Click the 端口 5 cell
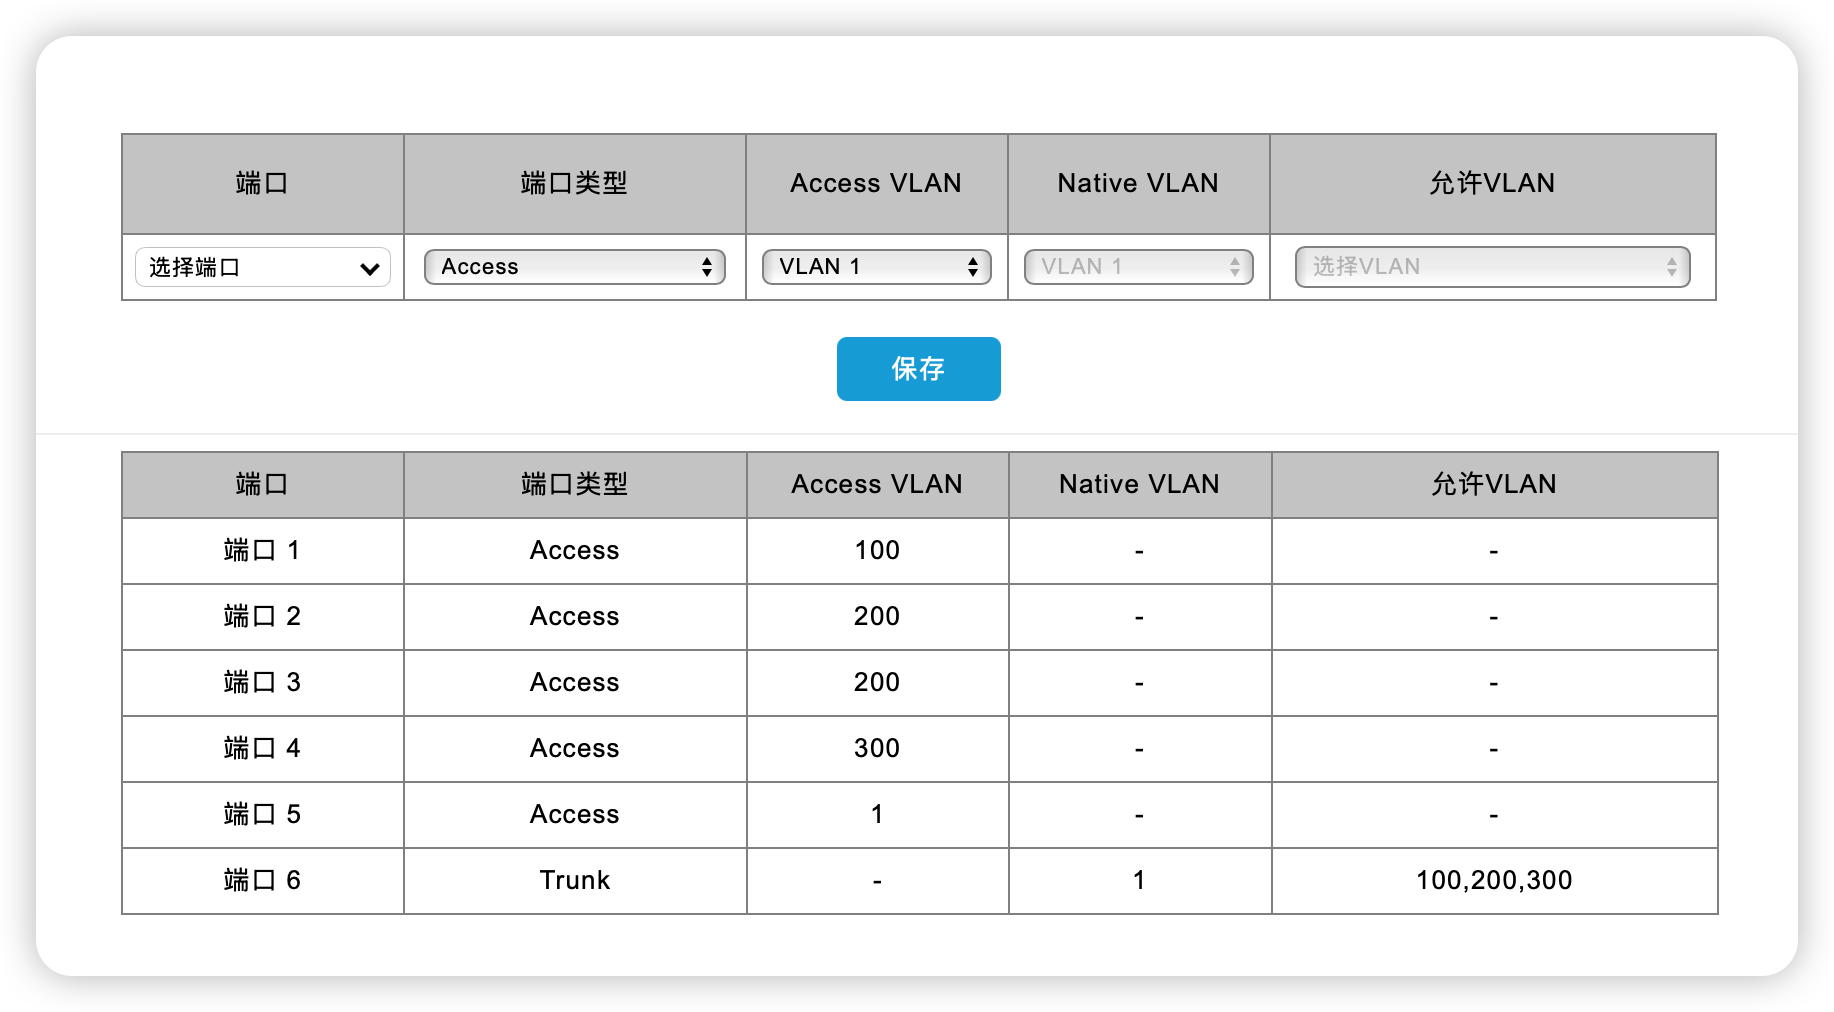The image size is (1834, 1012). [262, 815]
